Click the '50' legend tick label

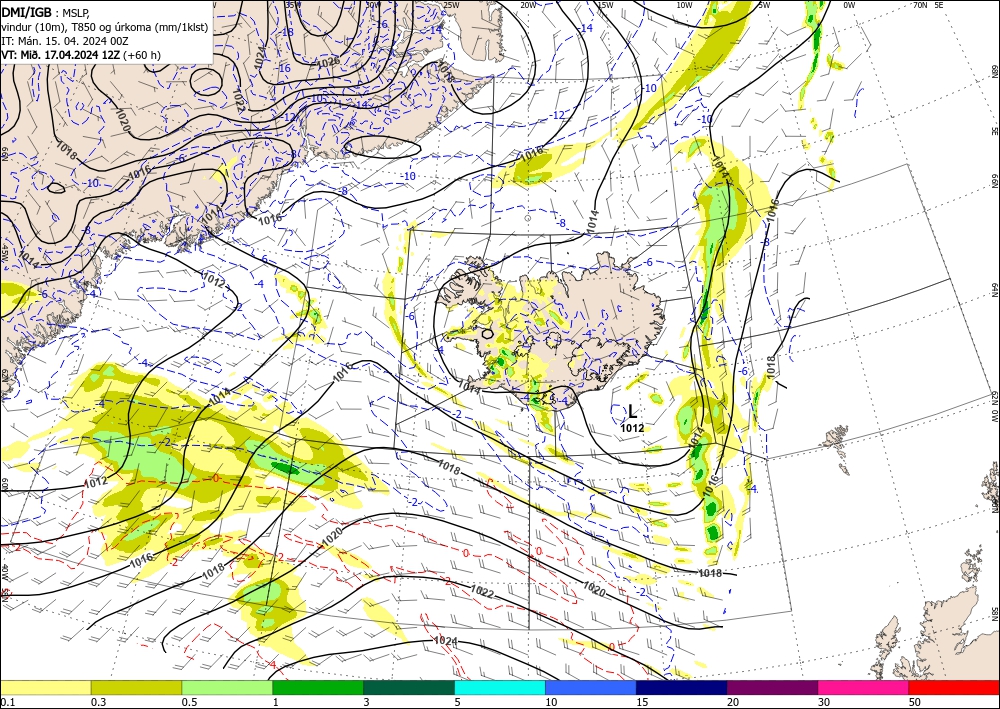tap(915, 702)
